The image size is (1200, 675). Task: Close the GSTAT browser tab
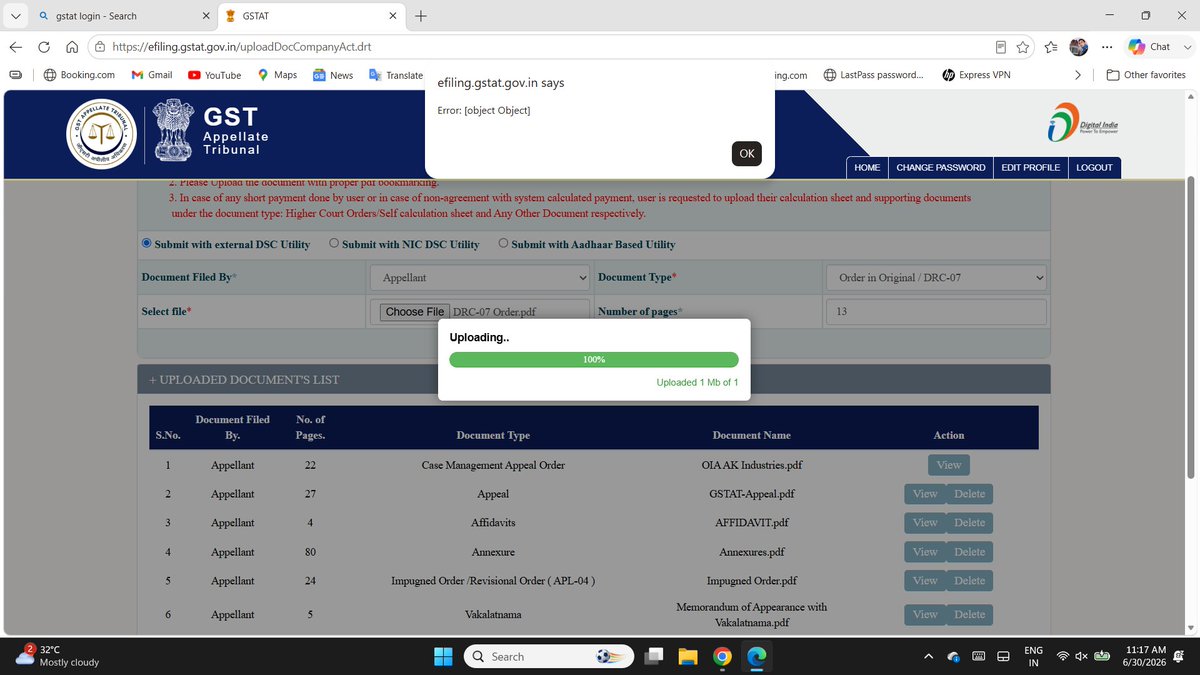393,16
